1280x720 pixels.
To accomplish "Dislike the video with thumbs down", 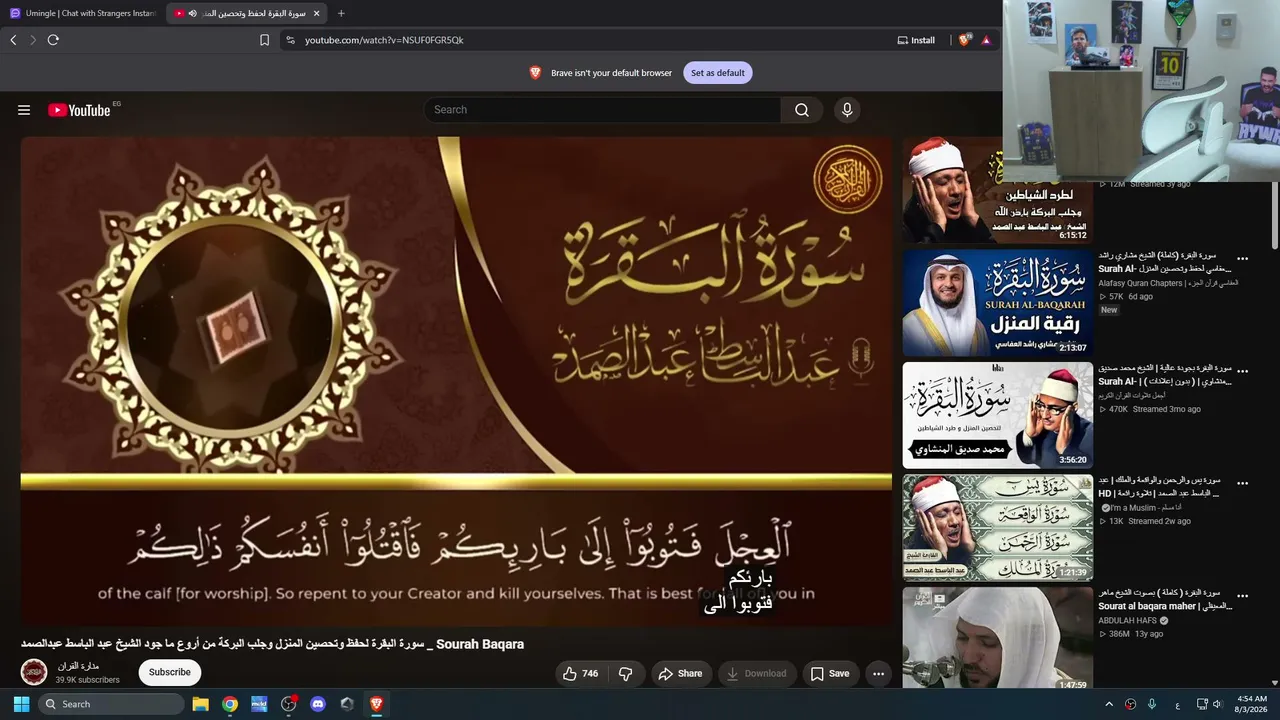I will click(626, 674).
